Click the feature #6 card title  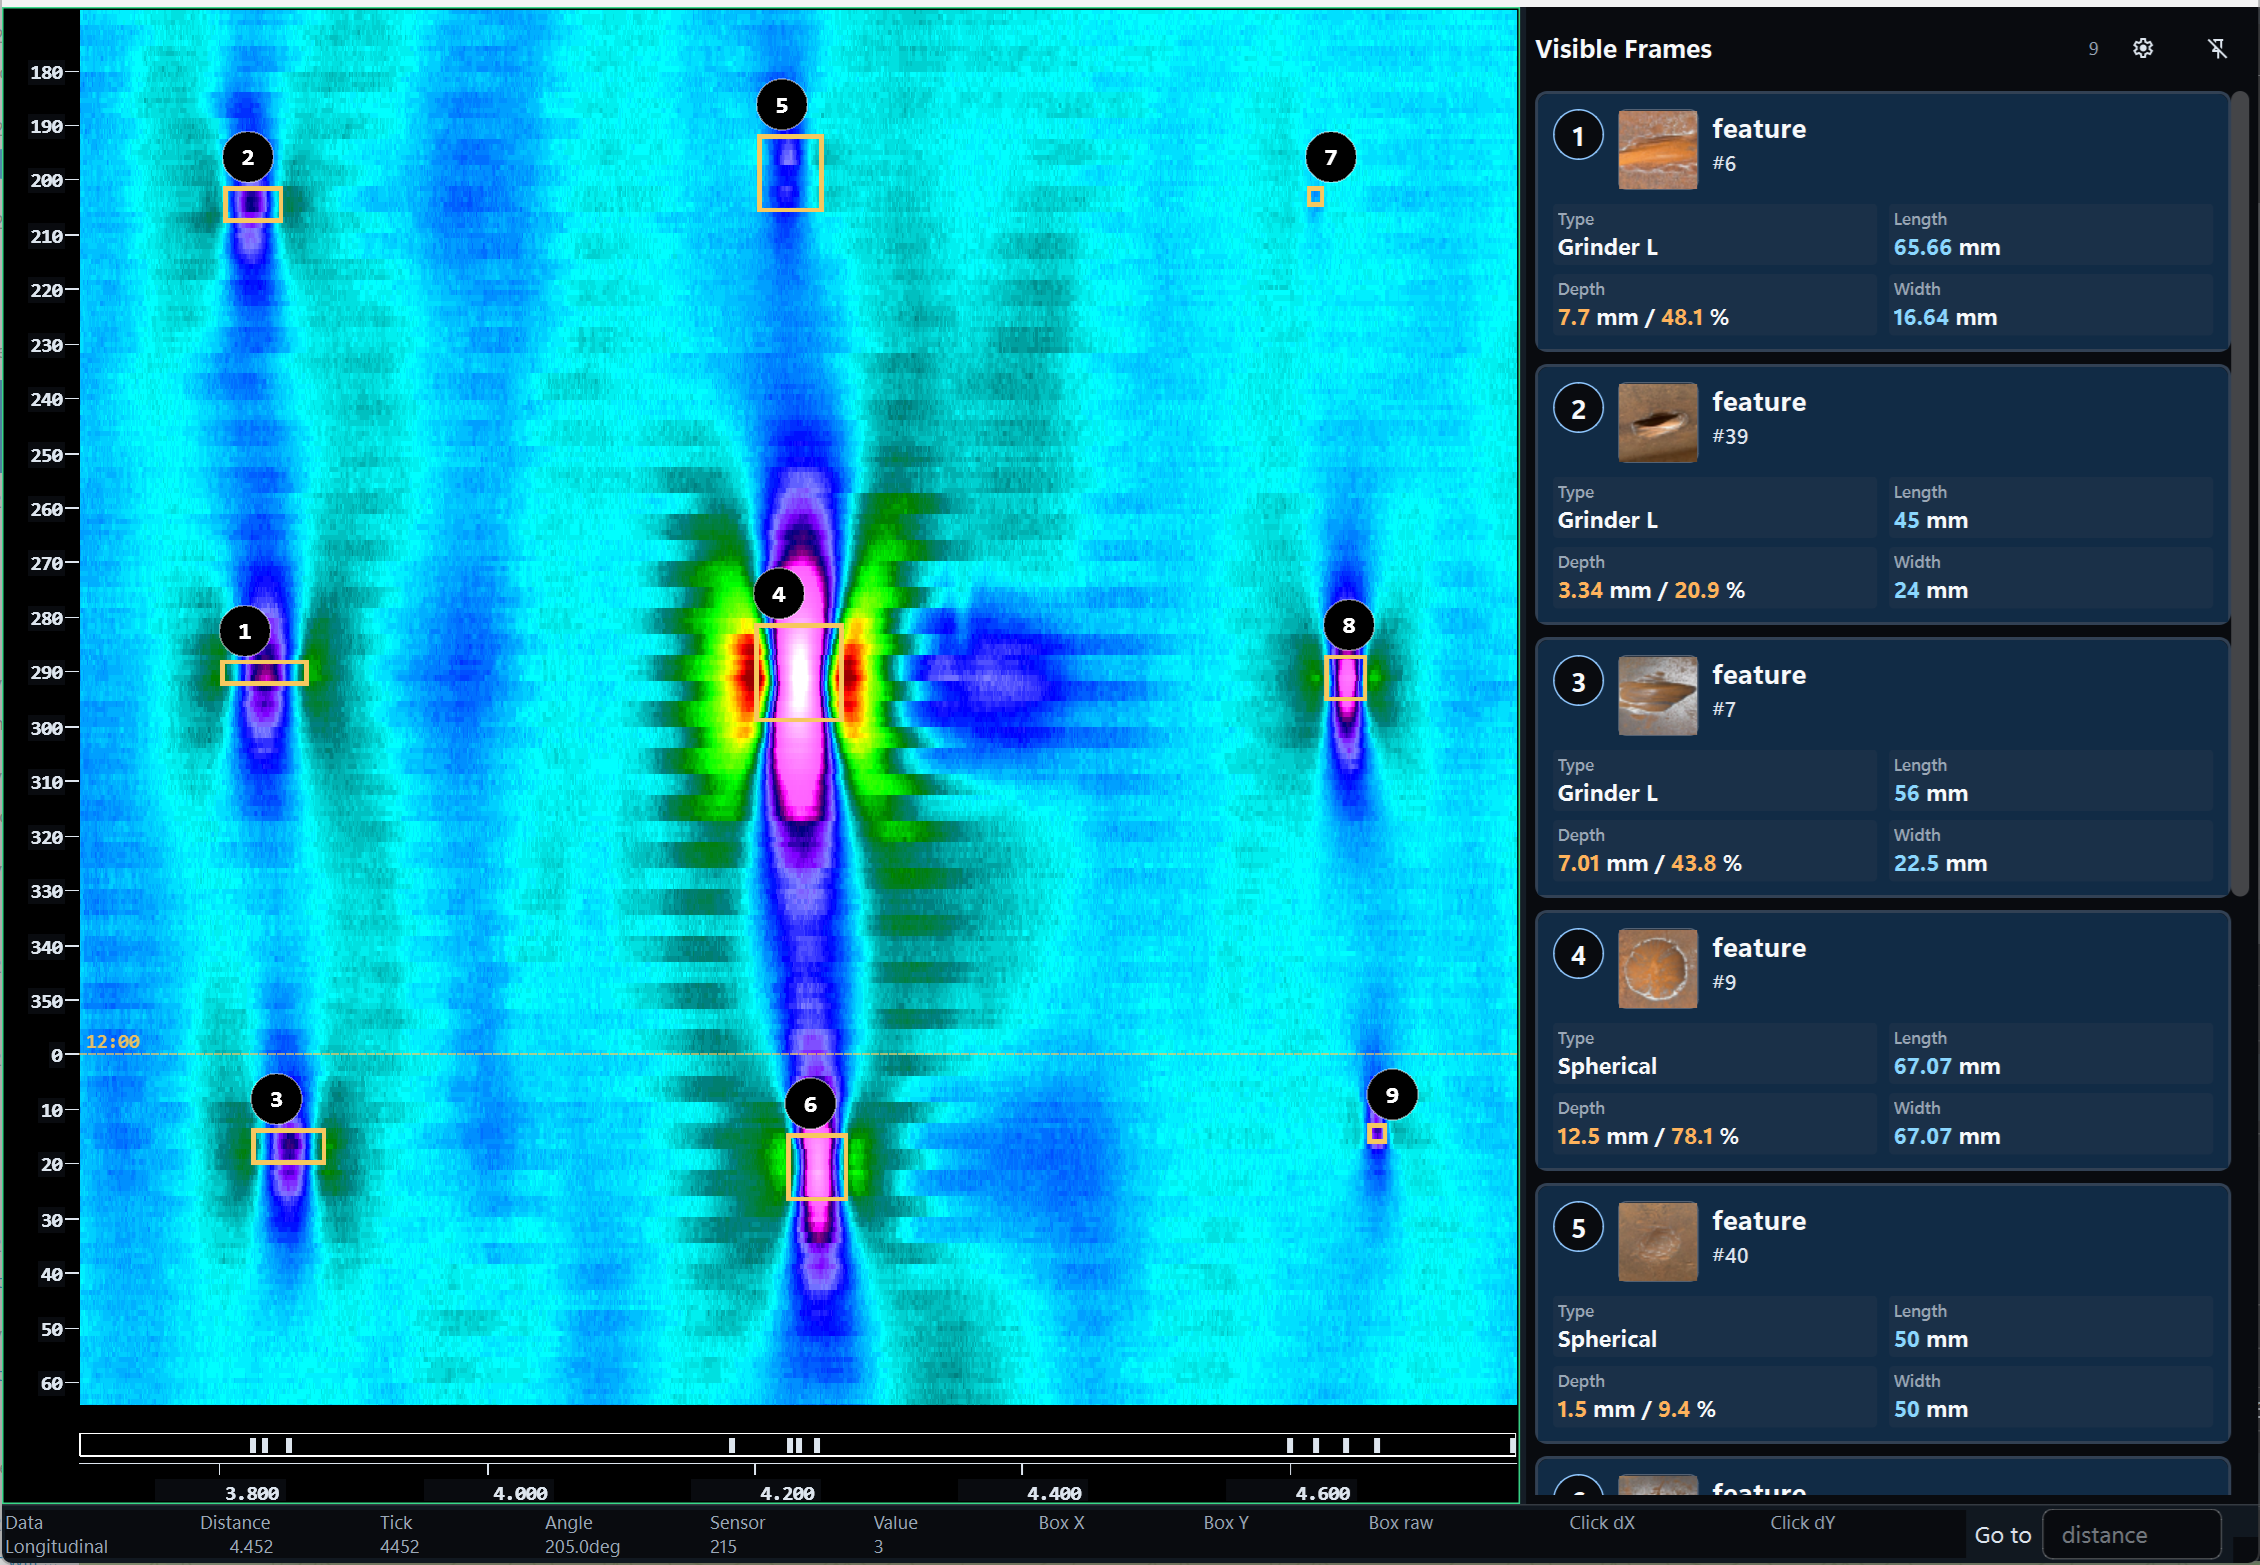pos(1758,129)
